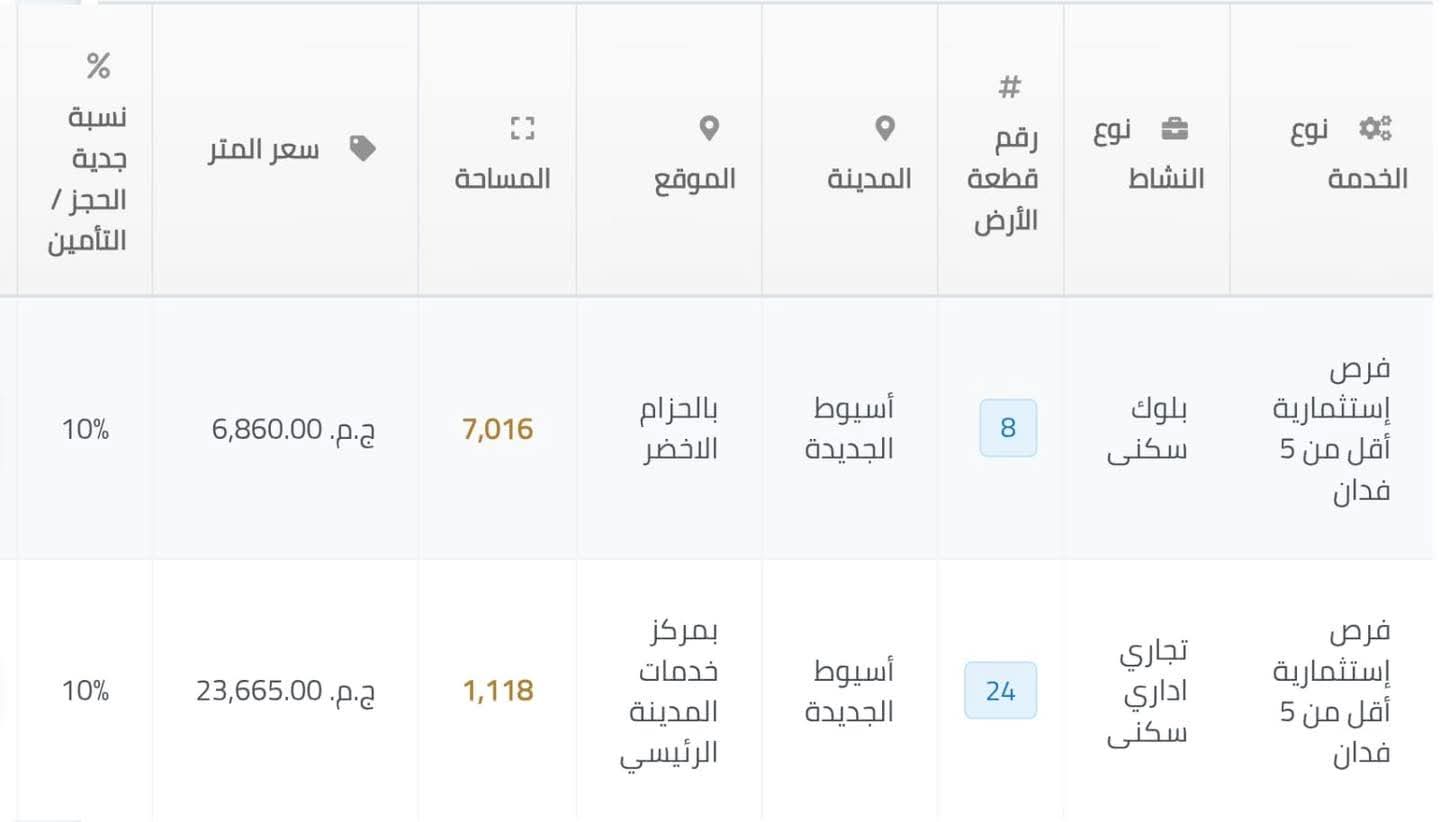Open land plot number 8 badge
The height and width of the screenshot is (822, 1440).
[1007, 428]
